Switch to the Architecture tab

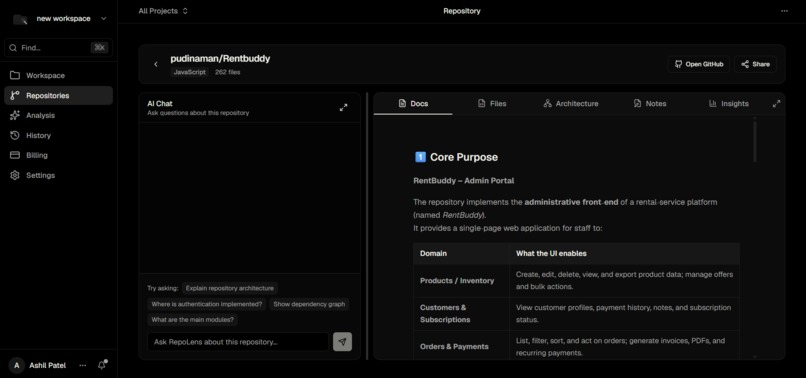coord(571,104)
